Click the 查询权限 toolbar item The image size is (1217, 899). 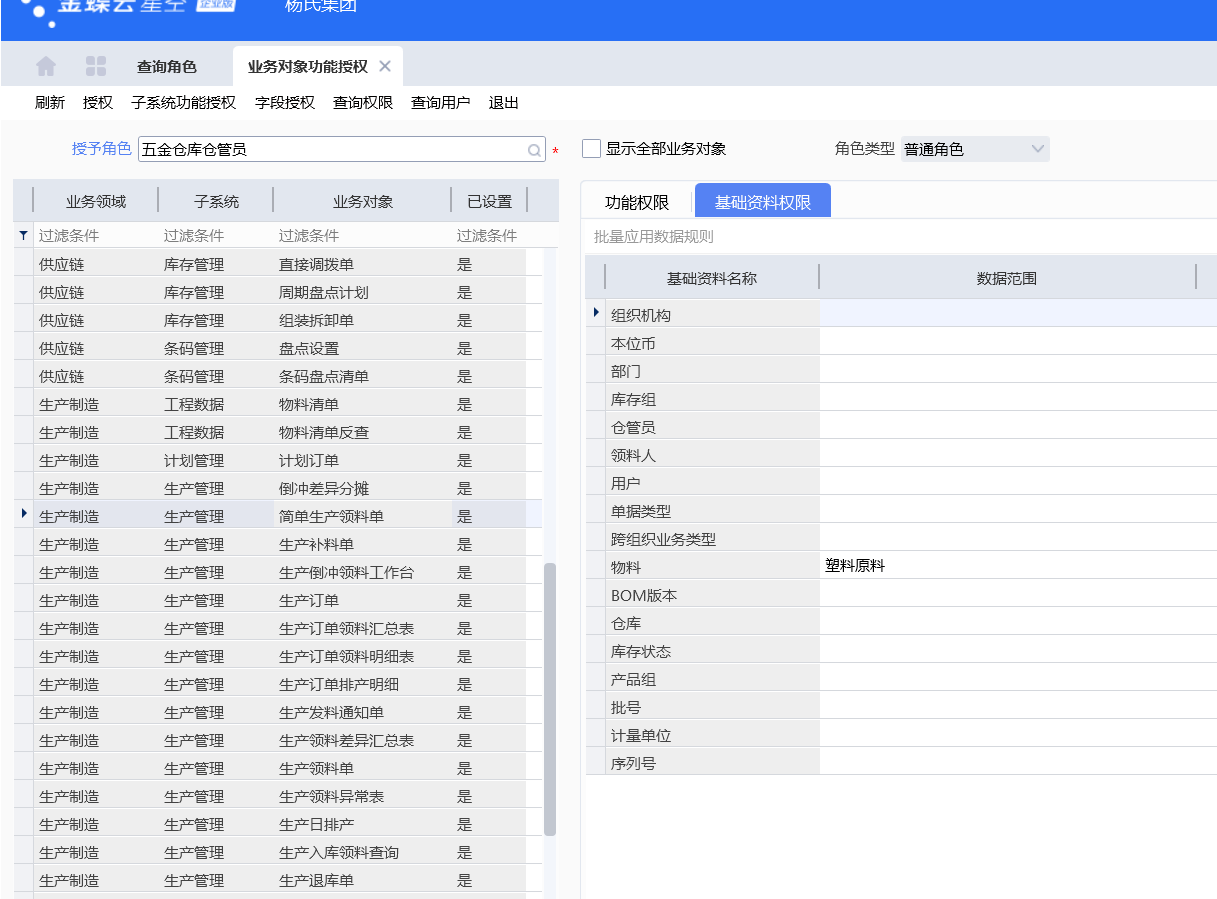[363, 103]
